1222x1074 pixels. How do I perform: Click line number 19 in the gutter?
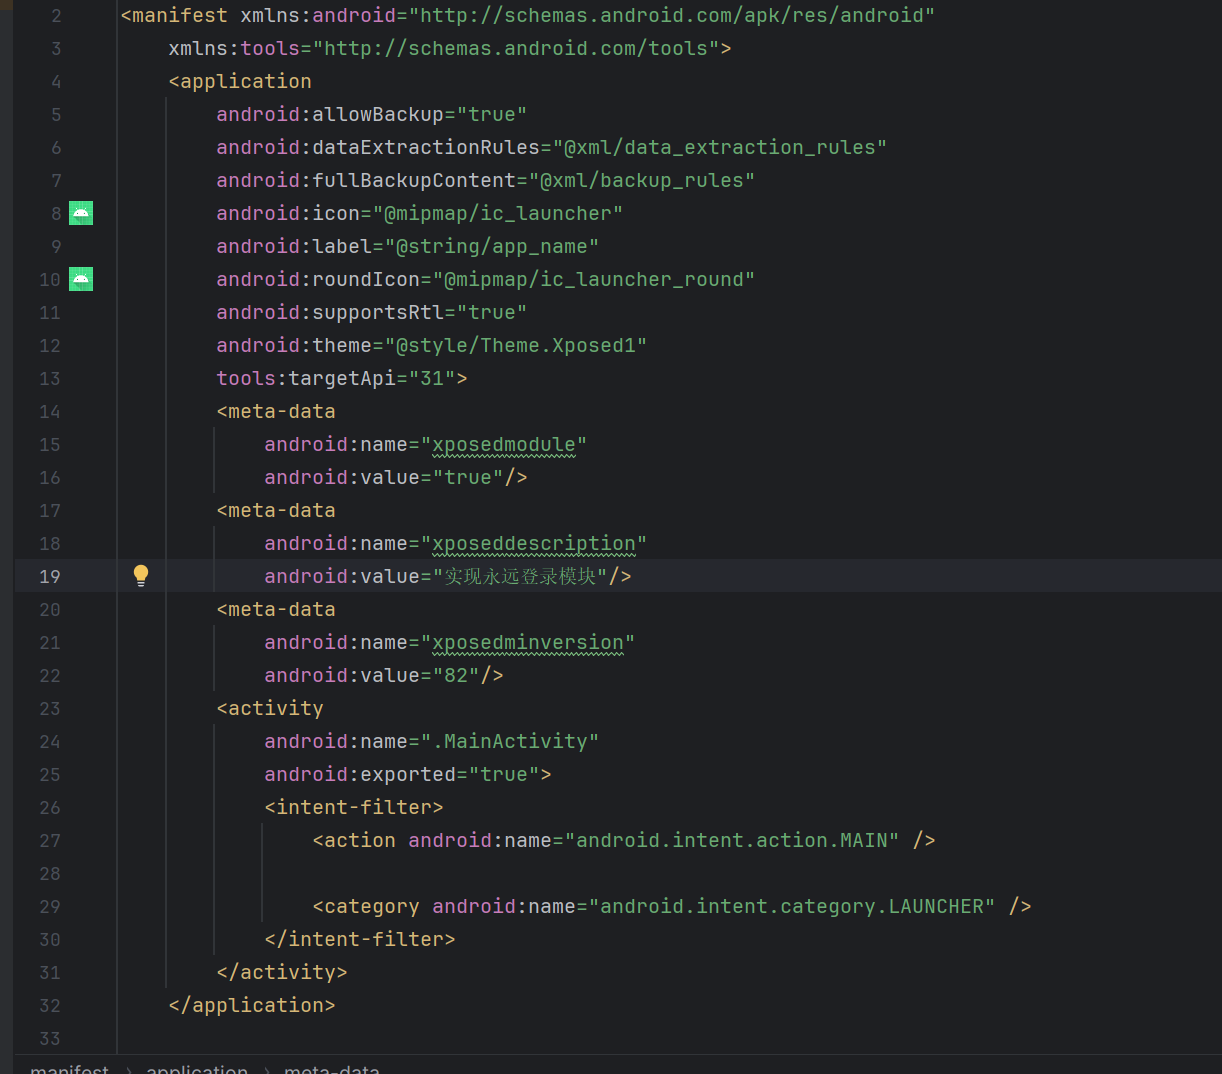(x=50, y=576)
